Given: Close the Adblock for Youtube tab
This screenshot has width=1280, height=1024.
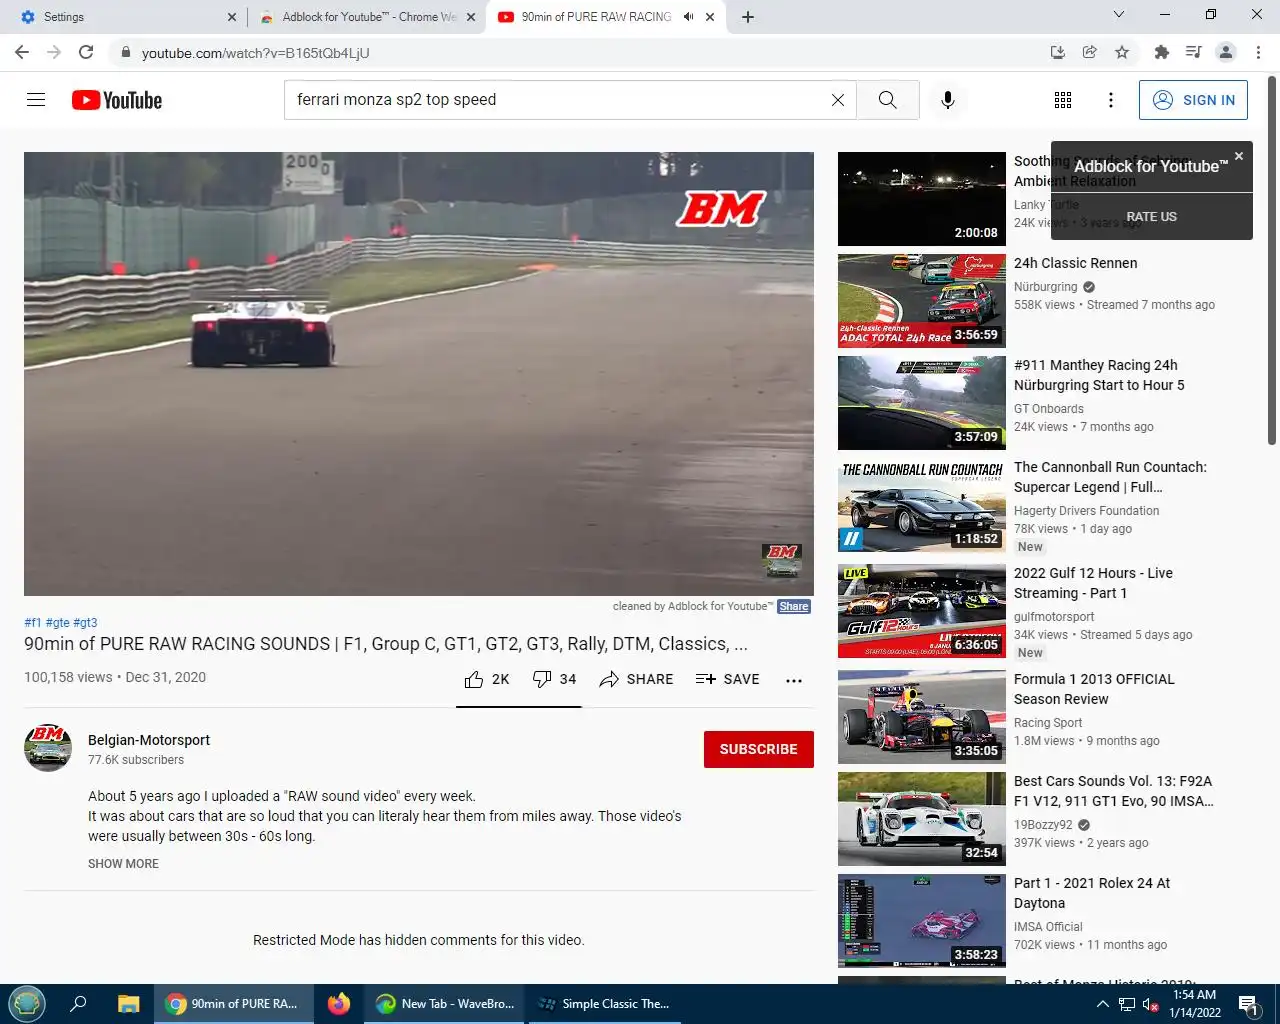Looking at the screenshot, I should point(471,17).
